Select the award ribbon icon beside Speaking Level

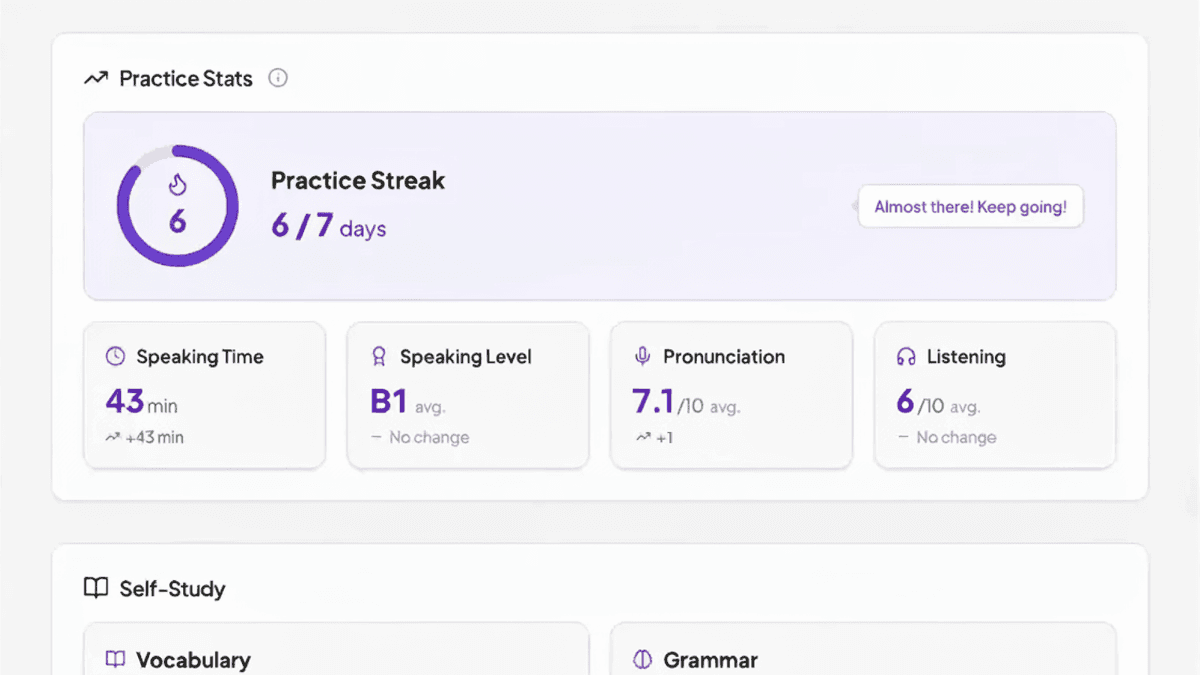pos(378,356)
